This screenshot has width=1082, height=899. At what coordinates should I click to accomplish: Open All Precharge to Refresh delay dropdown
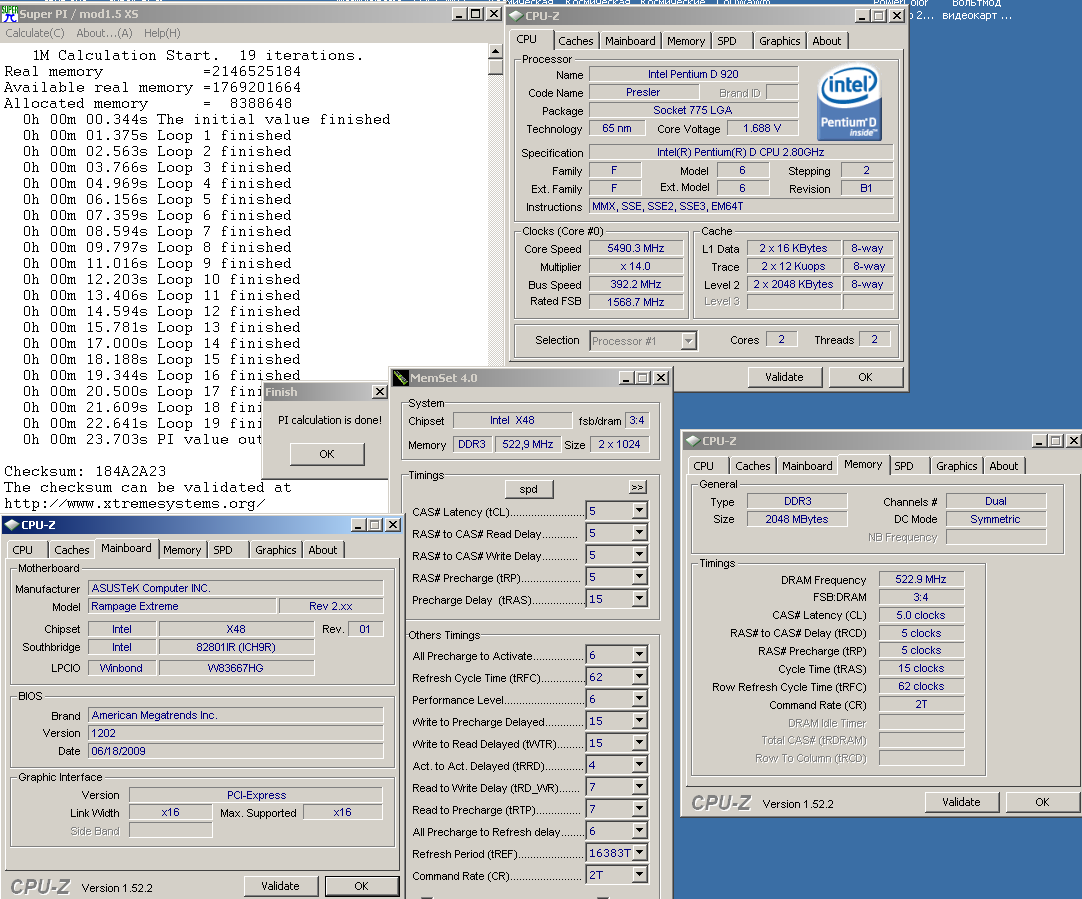[640, 831]
